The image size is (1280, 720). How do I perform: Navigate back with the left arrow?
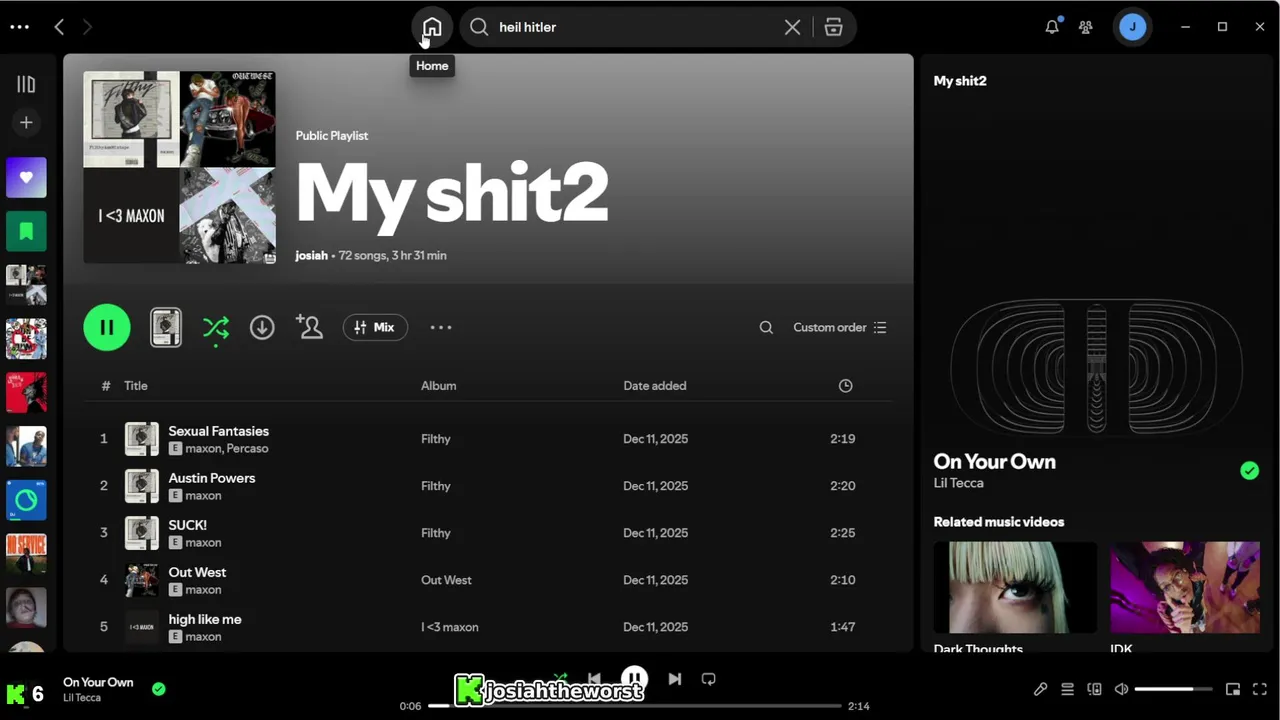click(x=59, y=27)
